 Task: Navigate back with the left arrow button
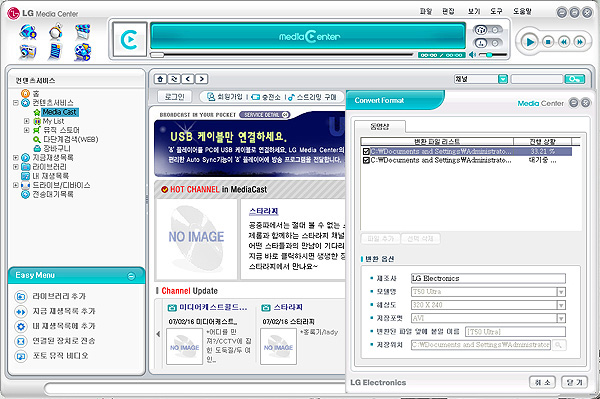click(188, 79)
